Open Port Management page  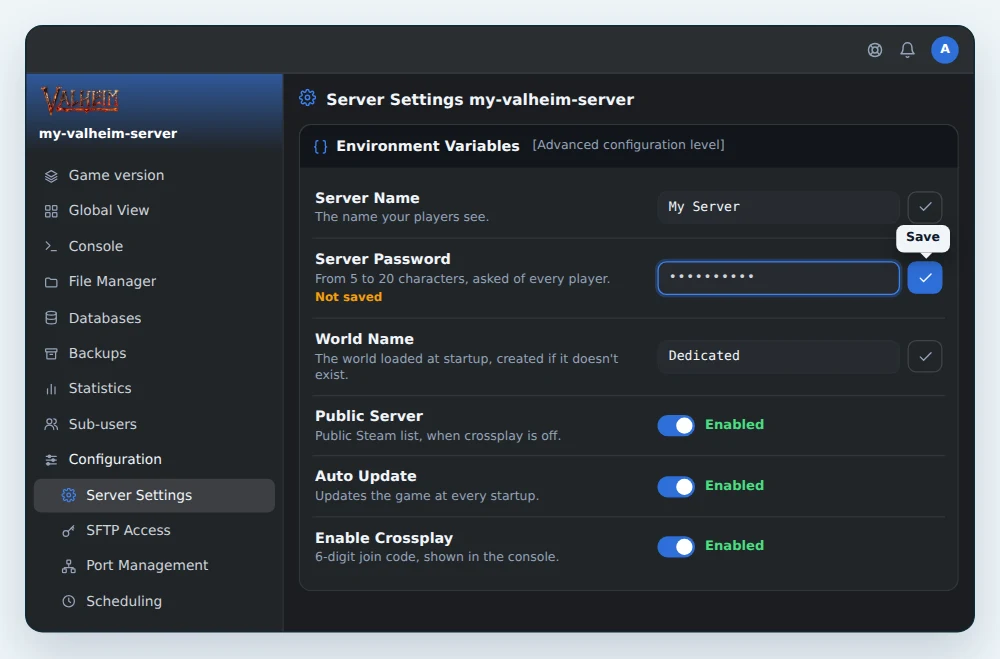pyautogui.click(x=154, y=565)
